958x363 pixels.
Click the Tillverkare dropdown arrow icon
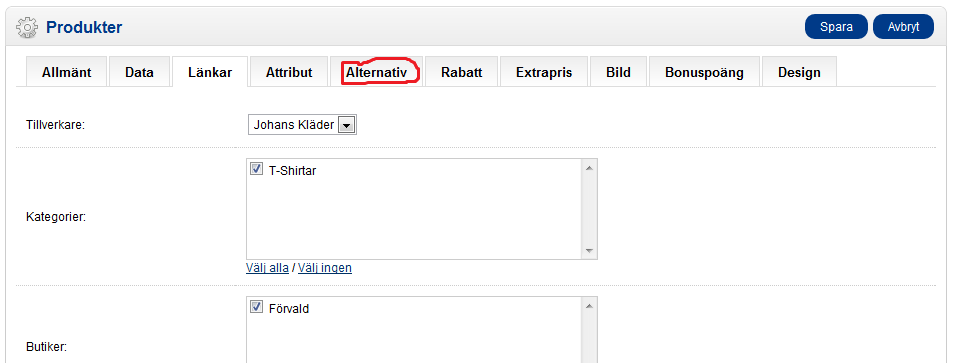[346, 125]
